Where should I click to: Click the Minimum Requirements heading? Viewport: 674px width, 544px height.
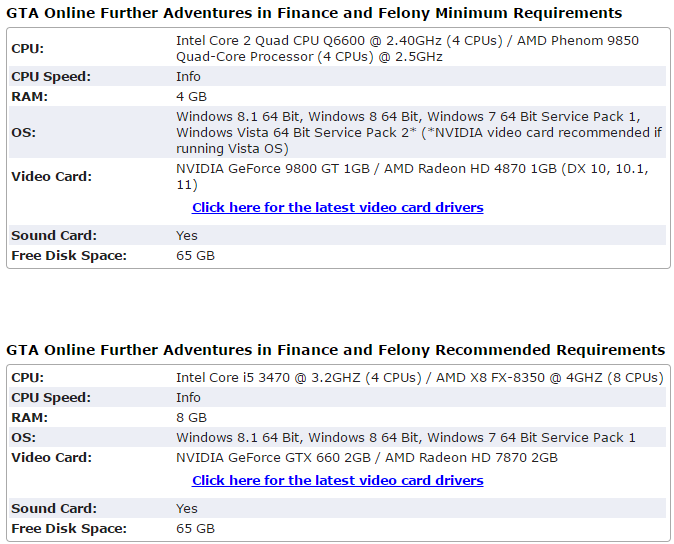314,13
